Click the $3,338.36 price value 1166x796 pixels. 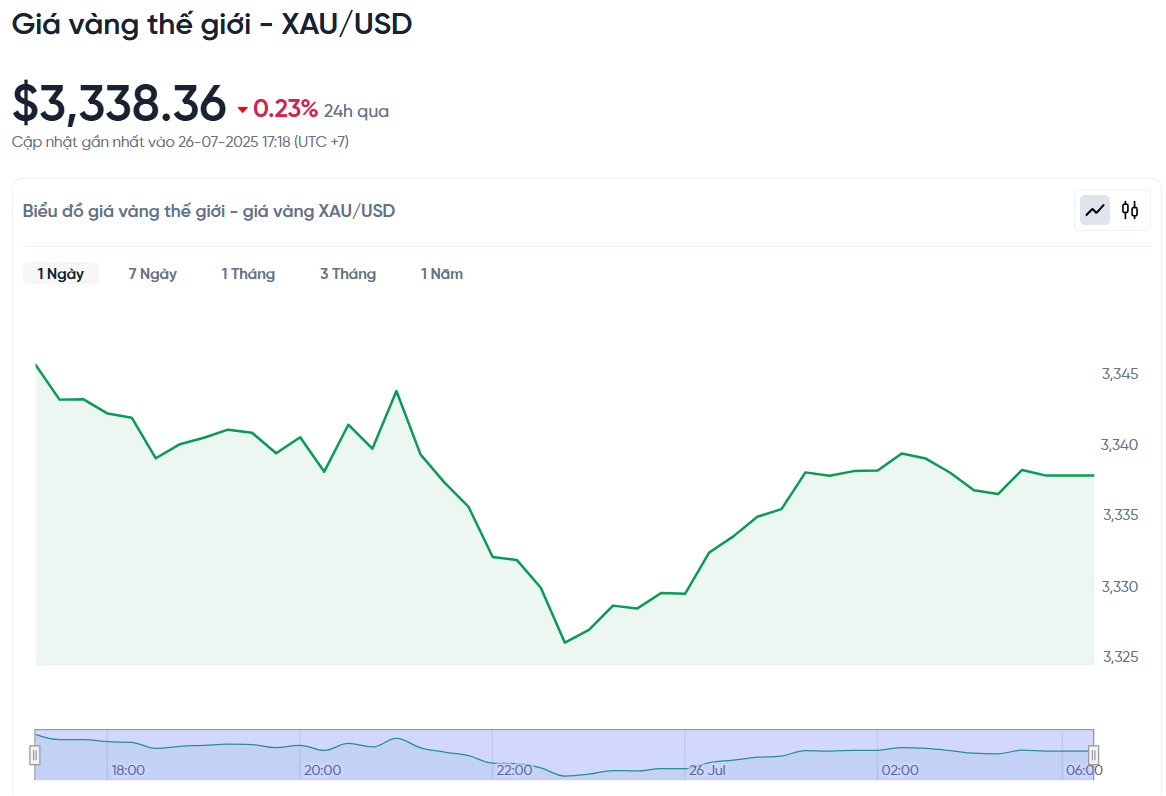pos(119,103)
